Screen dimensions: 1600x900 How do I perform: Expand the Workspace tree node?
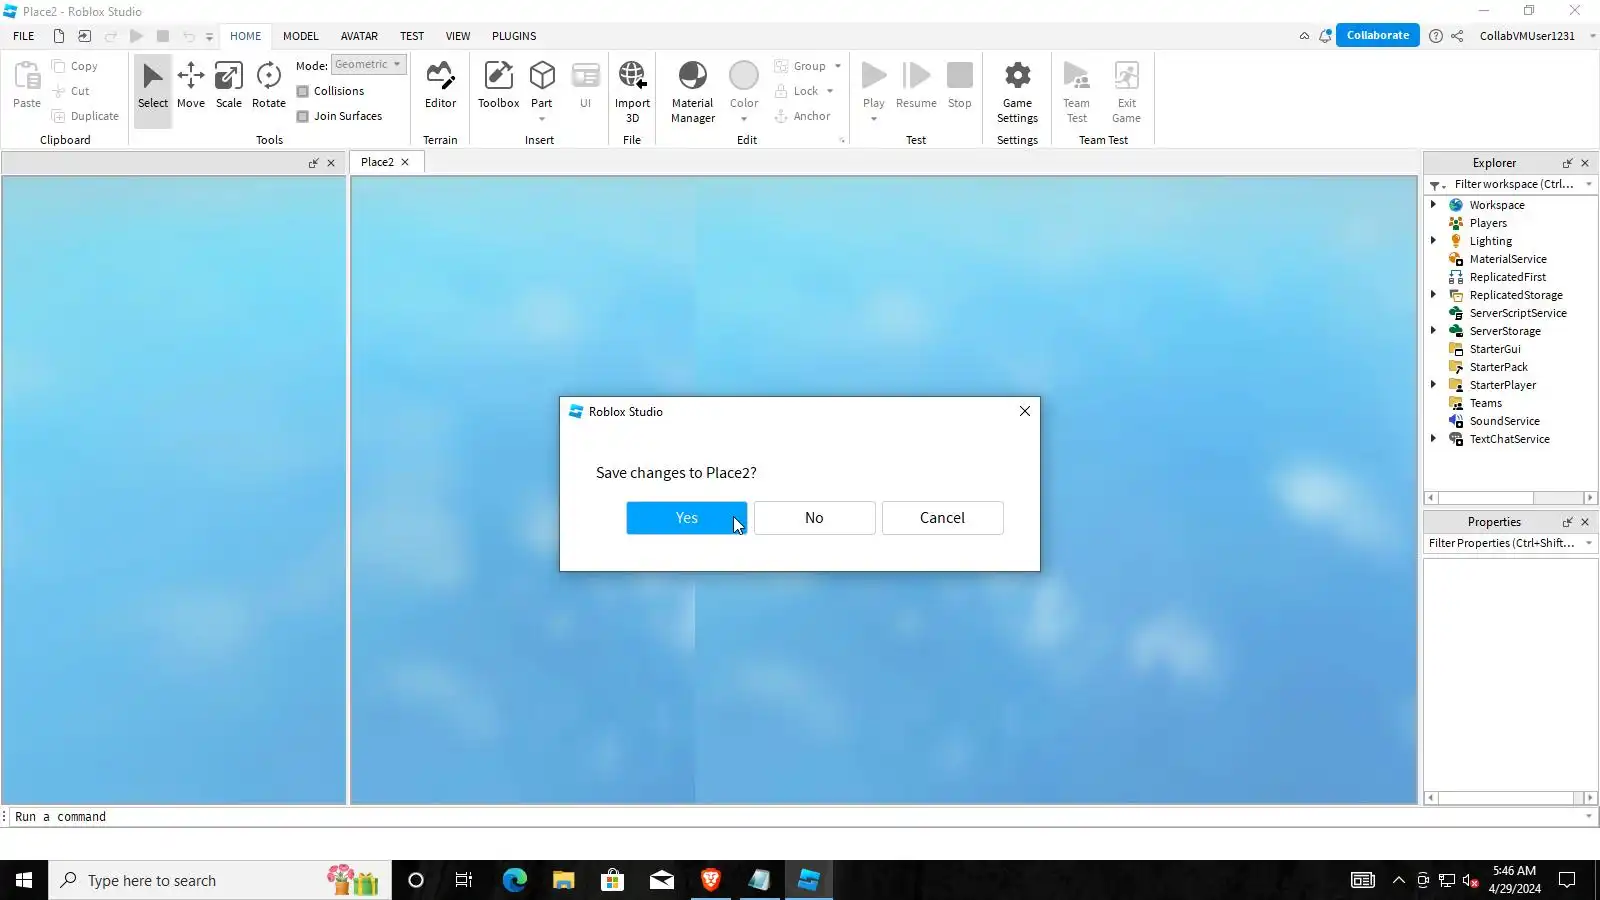coord(1434,205)
